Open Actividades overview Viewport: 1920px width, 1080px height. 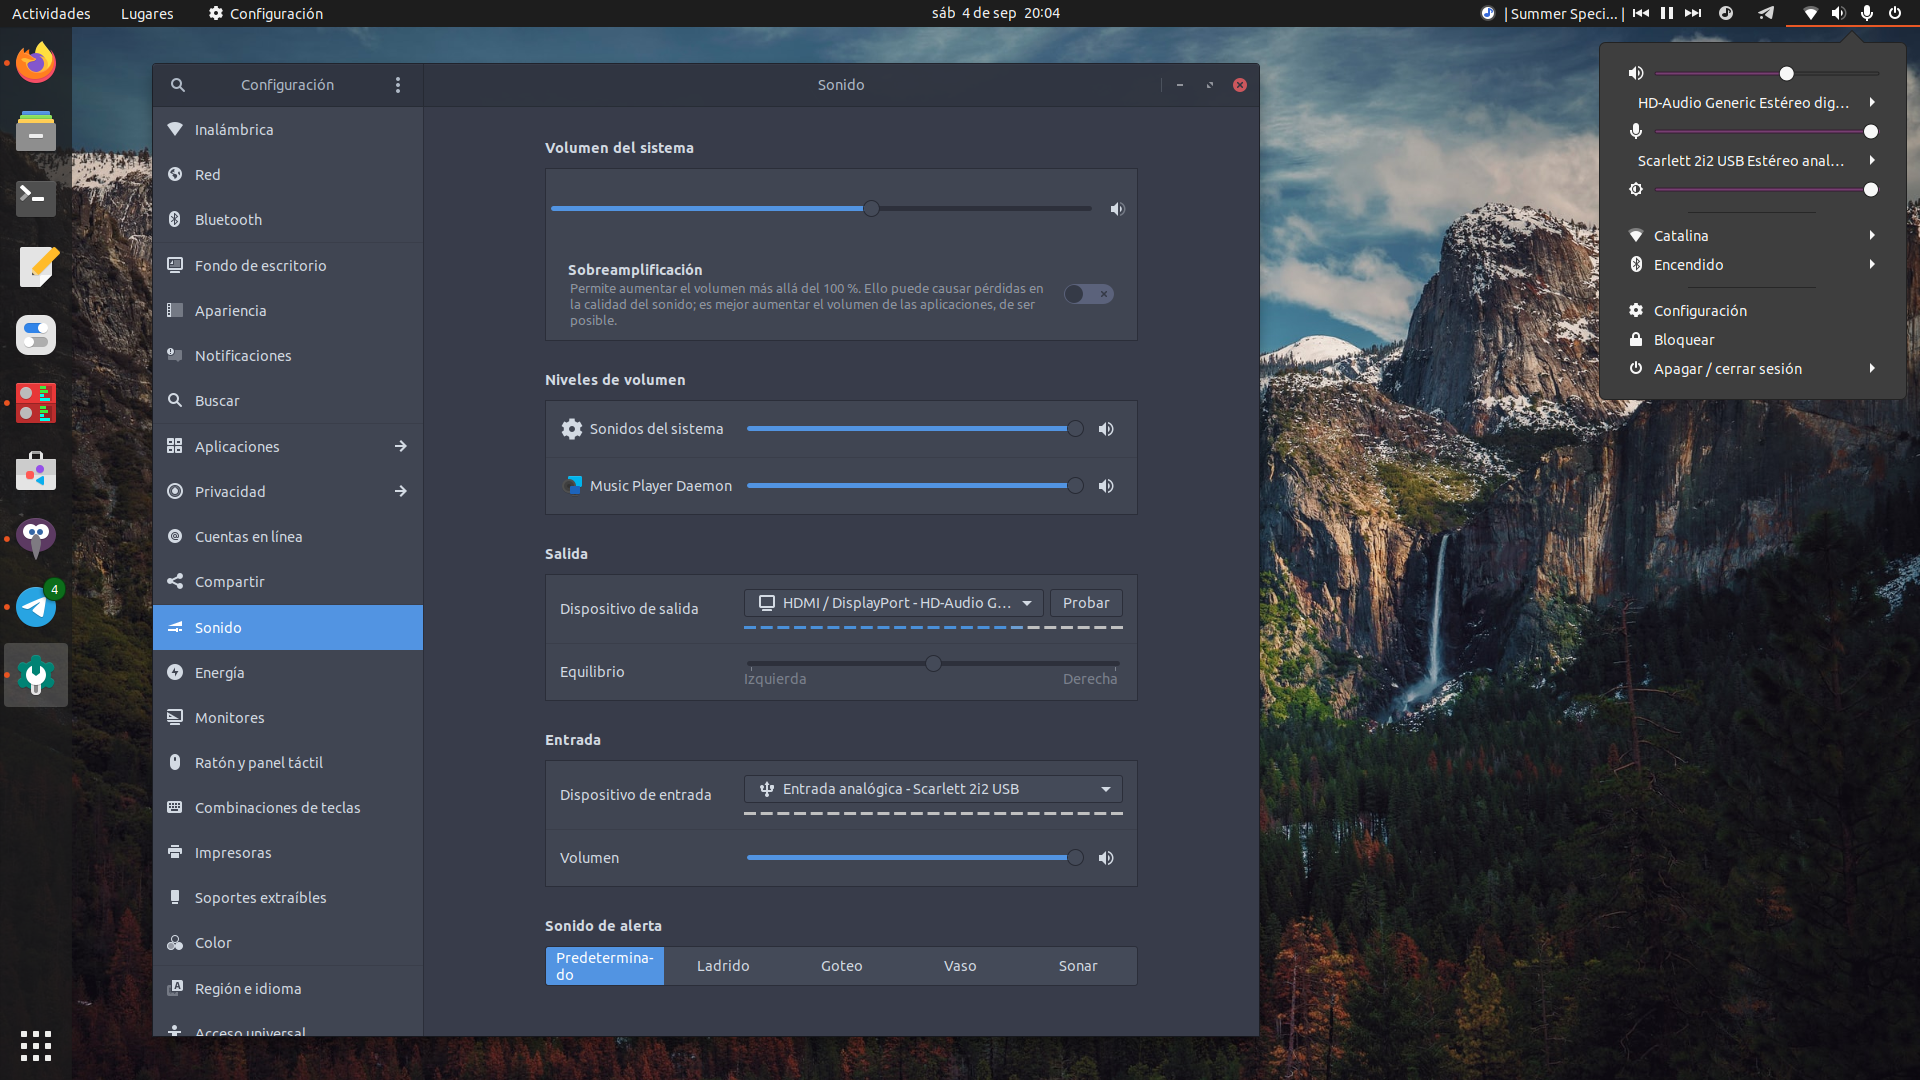click(51, 13)
